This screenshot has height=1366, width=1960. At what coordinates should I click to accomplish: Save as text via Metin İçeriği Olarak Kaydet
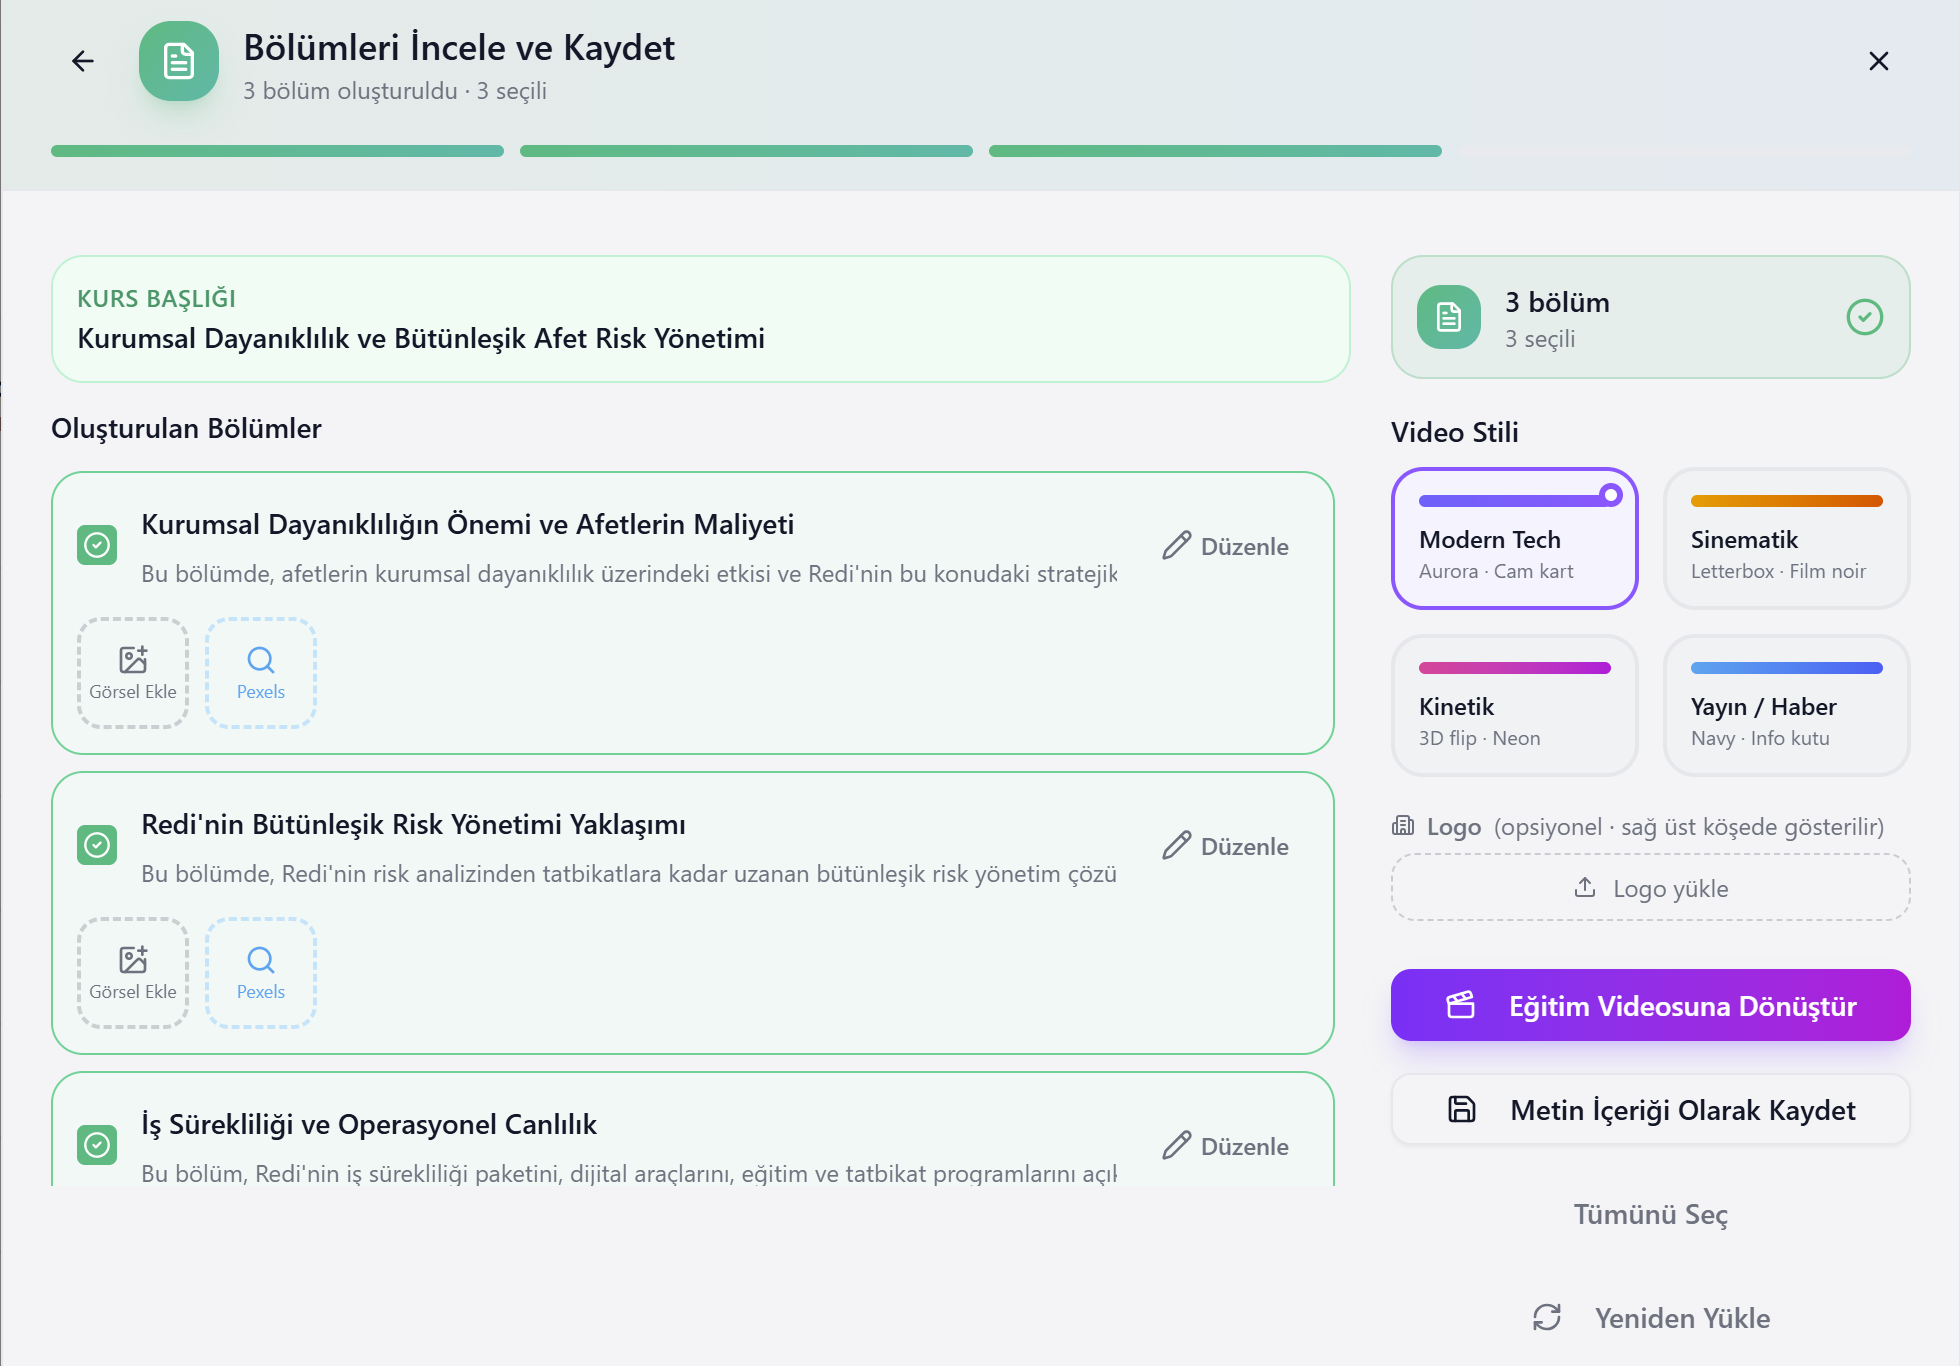pos(1651,1109)
